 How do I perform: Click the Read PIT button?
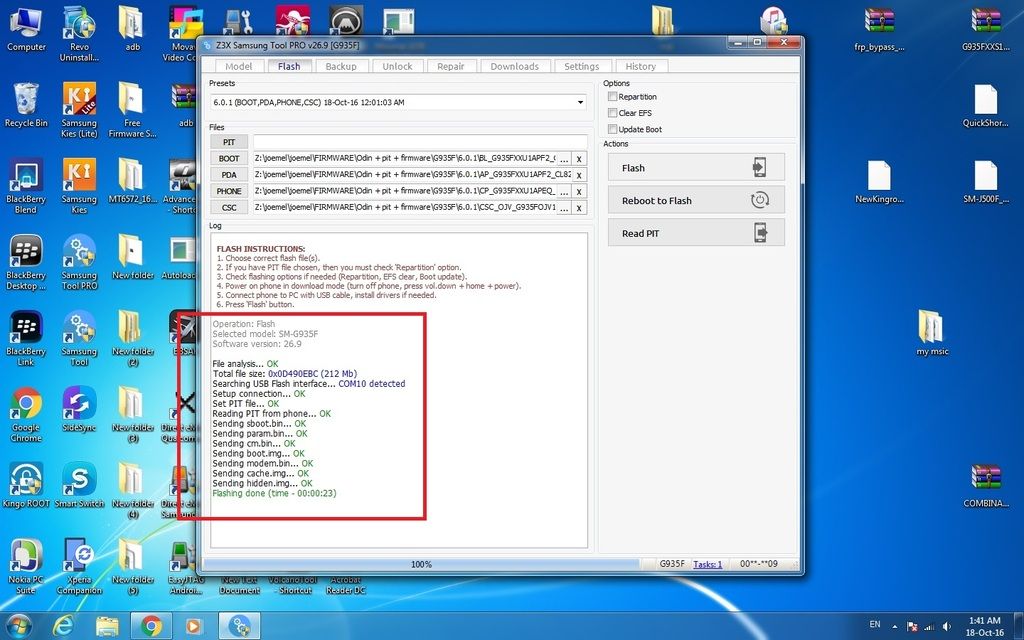click(696, 232)
